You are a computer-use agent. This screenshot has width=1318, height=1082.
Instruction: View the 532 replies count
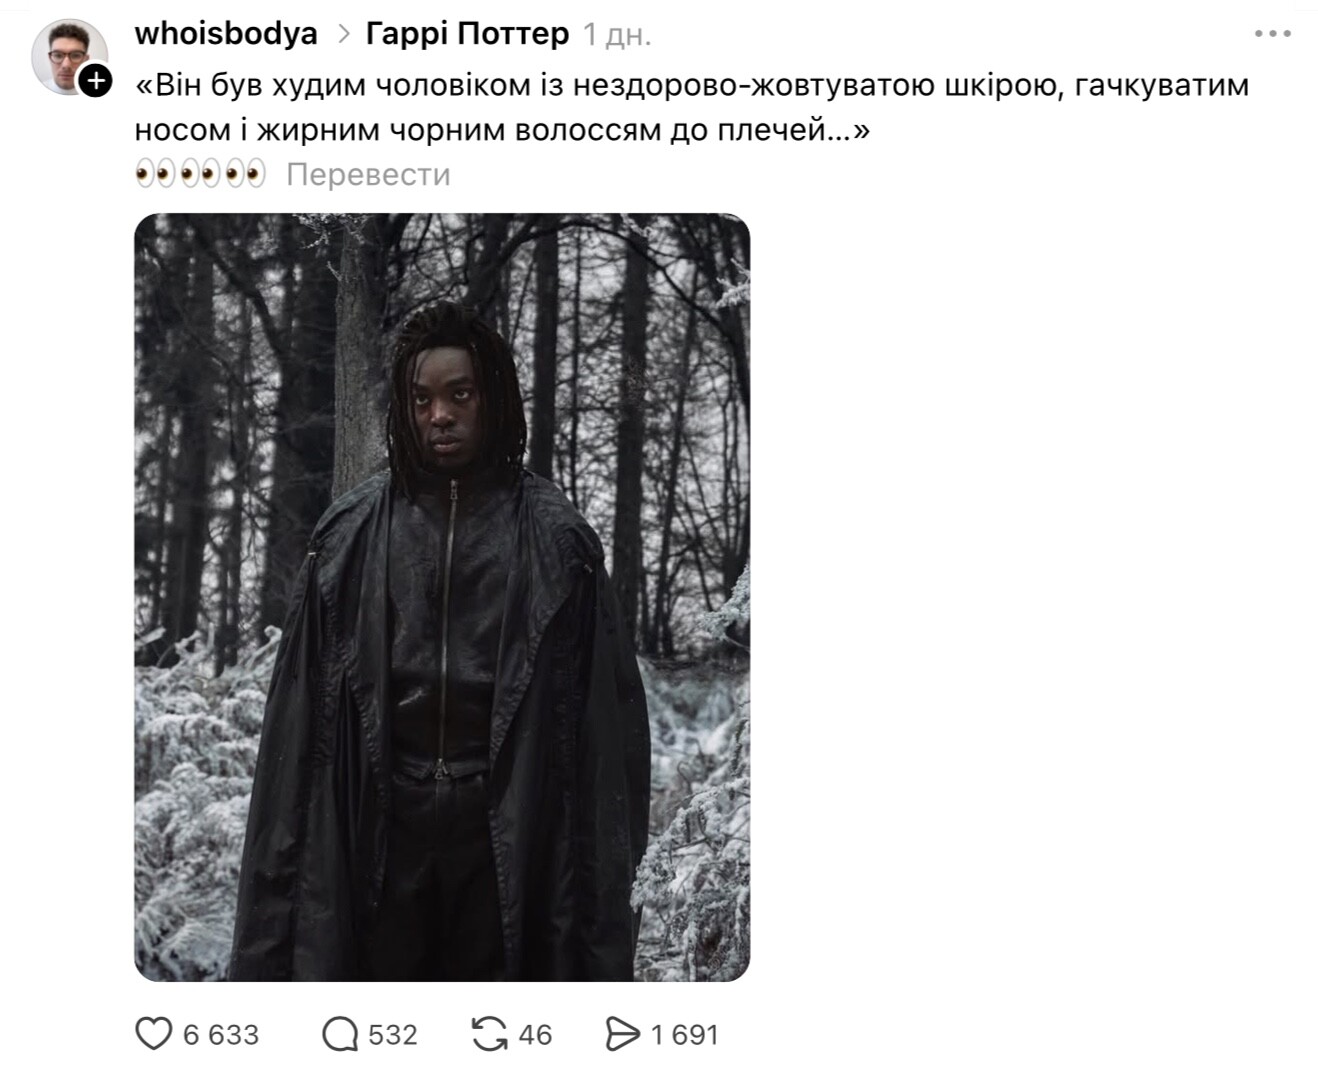point(393,1034)
